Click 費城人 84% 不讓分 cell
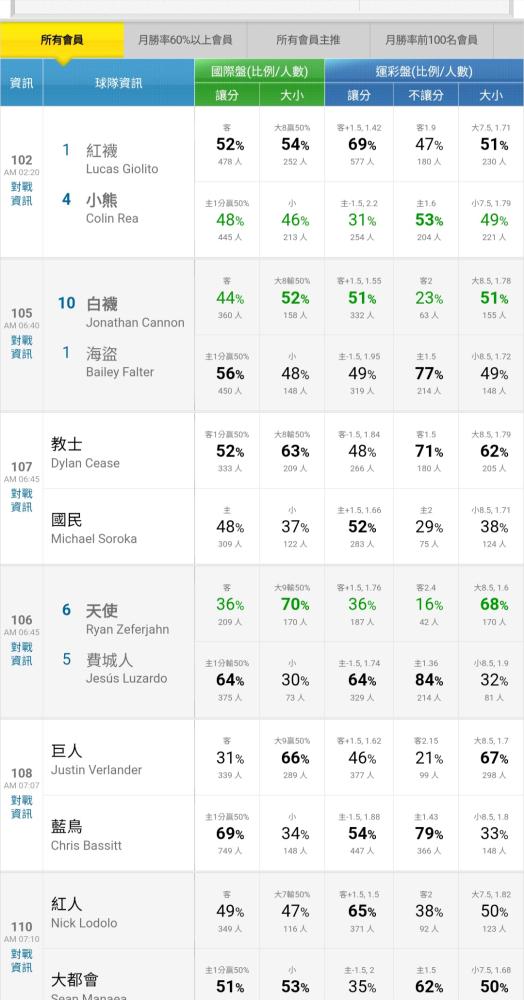Viewport: 524px width, 1000px height. 426,680
